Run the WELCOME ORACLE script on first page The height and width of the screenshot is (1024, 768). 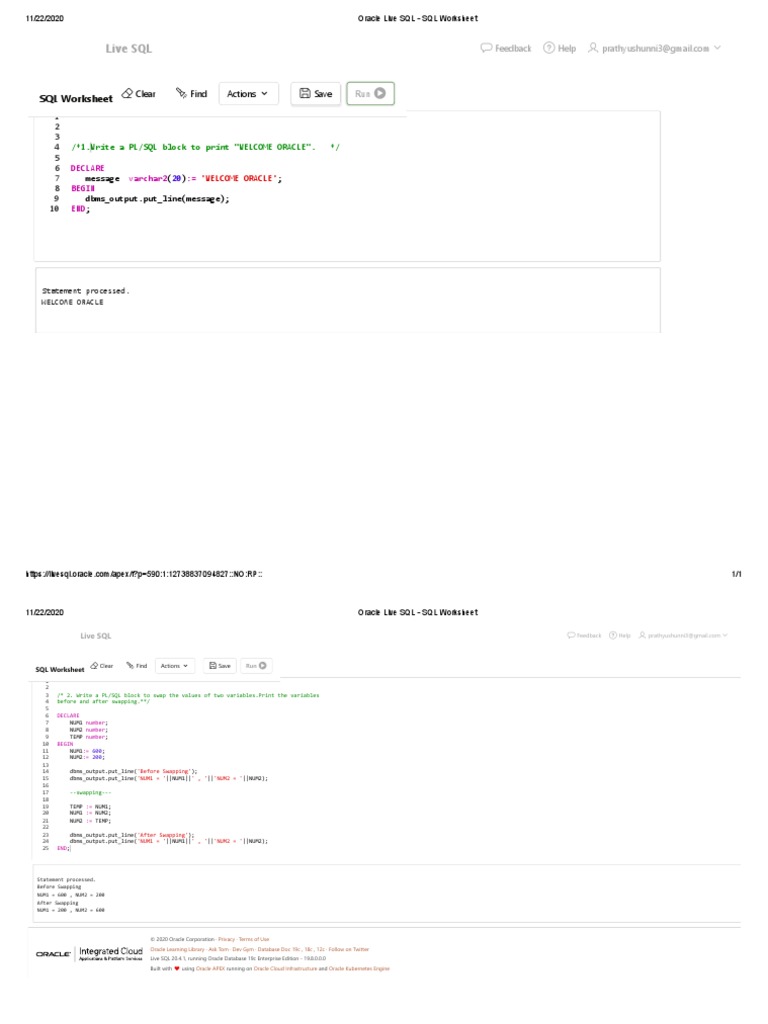[x=370, y=93]
